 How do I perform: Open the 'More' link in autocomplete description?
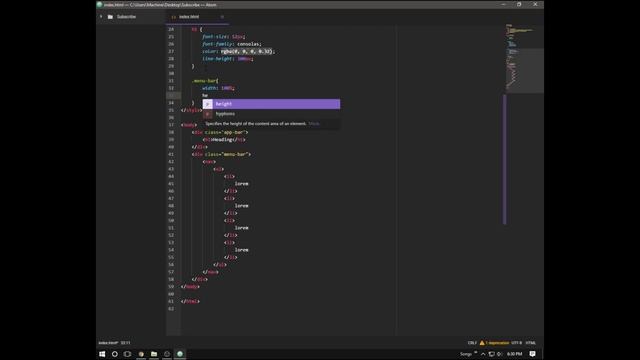314,124
